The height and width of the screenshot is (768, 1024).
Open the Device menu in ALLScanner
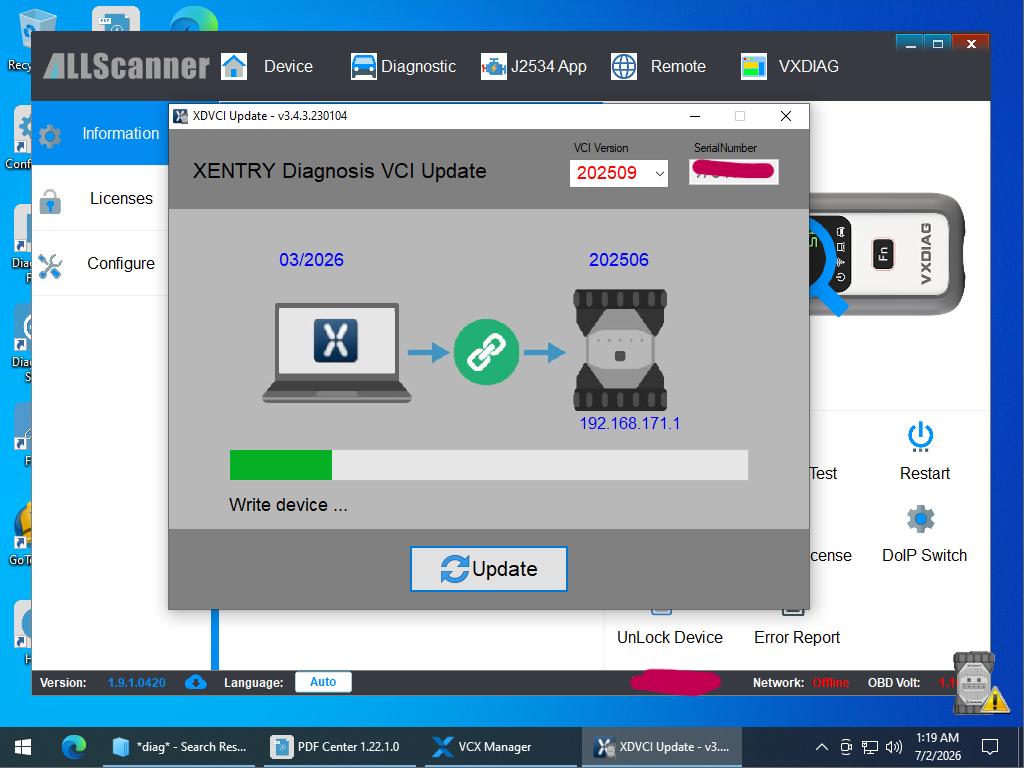coord(288,67)
